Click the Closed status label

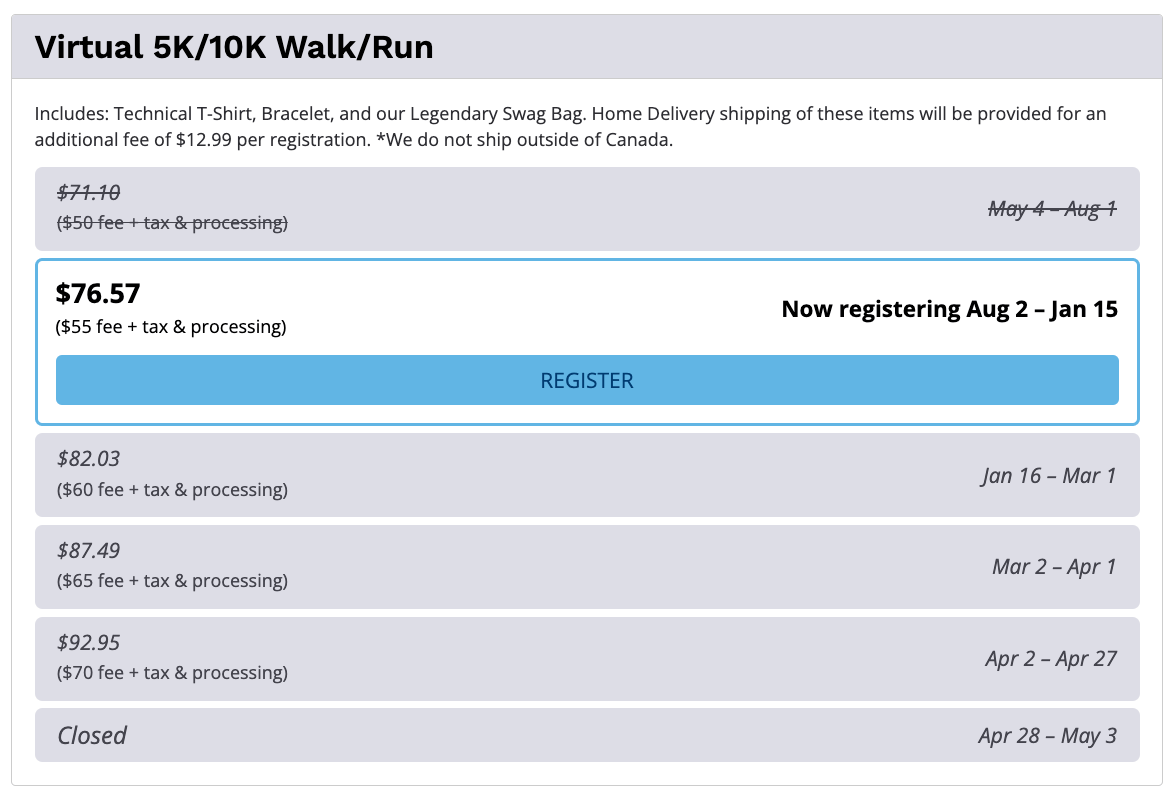click(x=92, y=736)
